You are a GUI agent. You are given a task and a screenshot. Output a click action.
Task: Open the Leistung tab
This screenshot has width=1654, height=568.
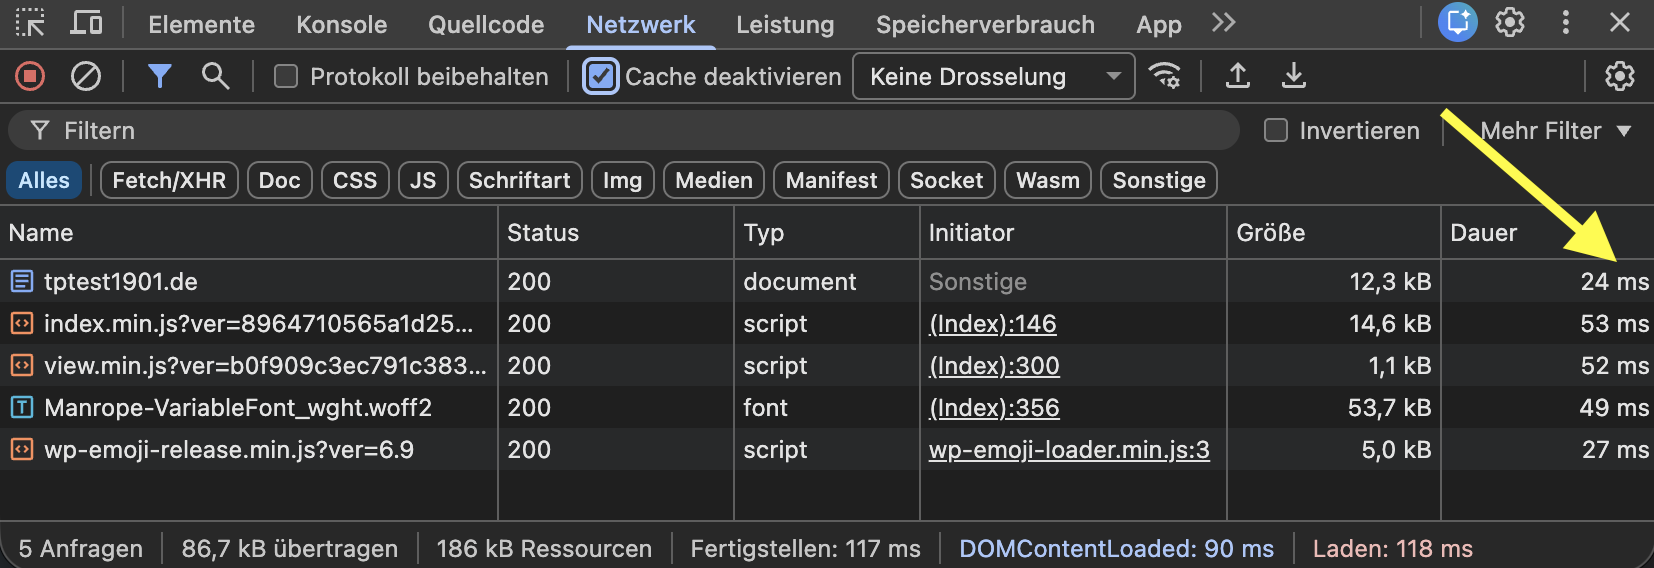785,25
